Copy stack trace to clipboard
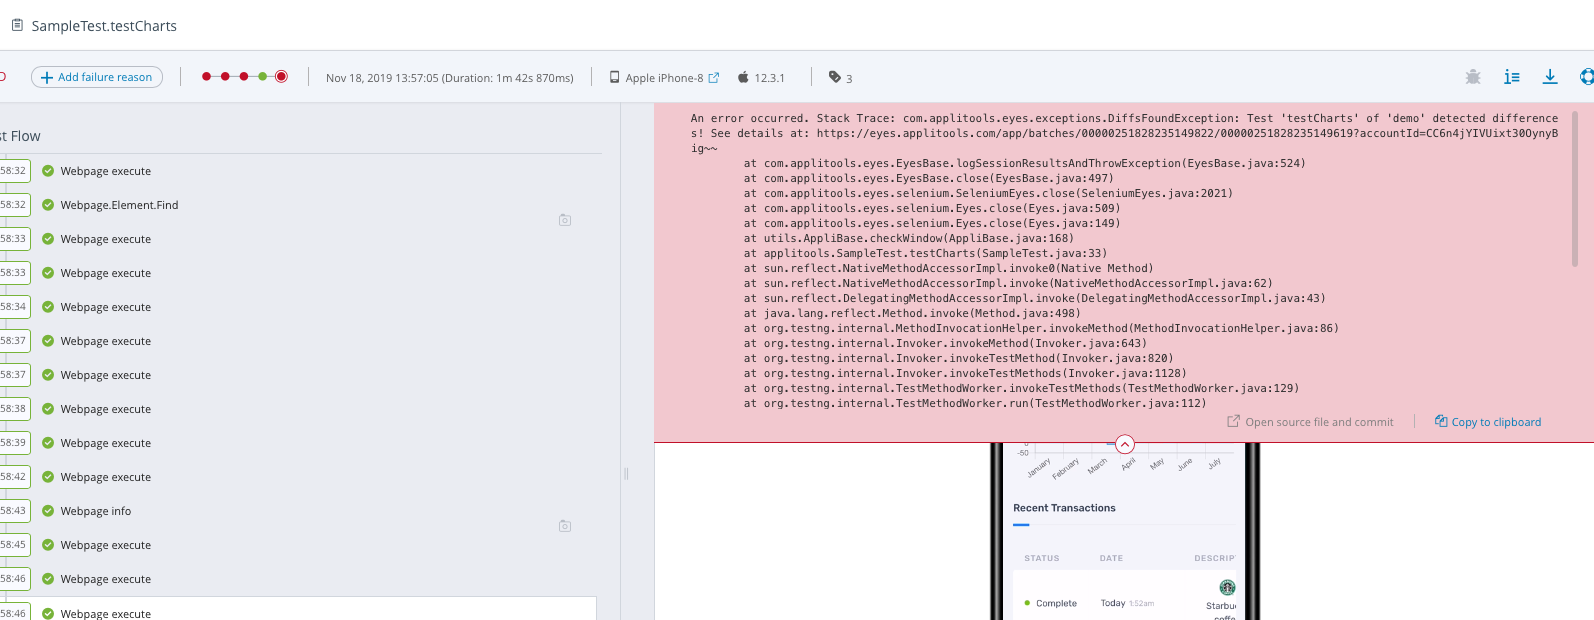Image resolution: width=1594 pixels, height=620 pixels. point(1488,422)
